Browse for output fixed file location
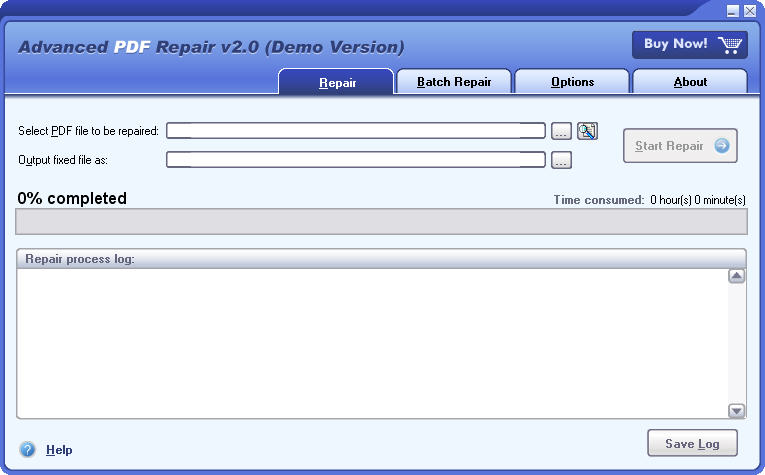Image resolution: width=765 pixels, height=475 pixels. click(561, 160)
